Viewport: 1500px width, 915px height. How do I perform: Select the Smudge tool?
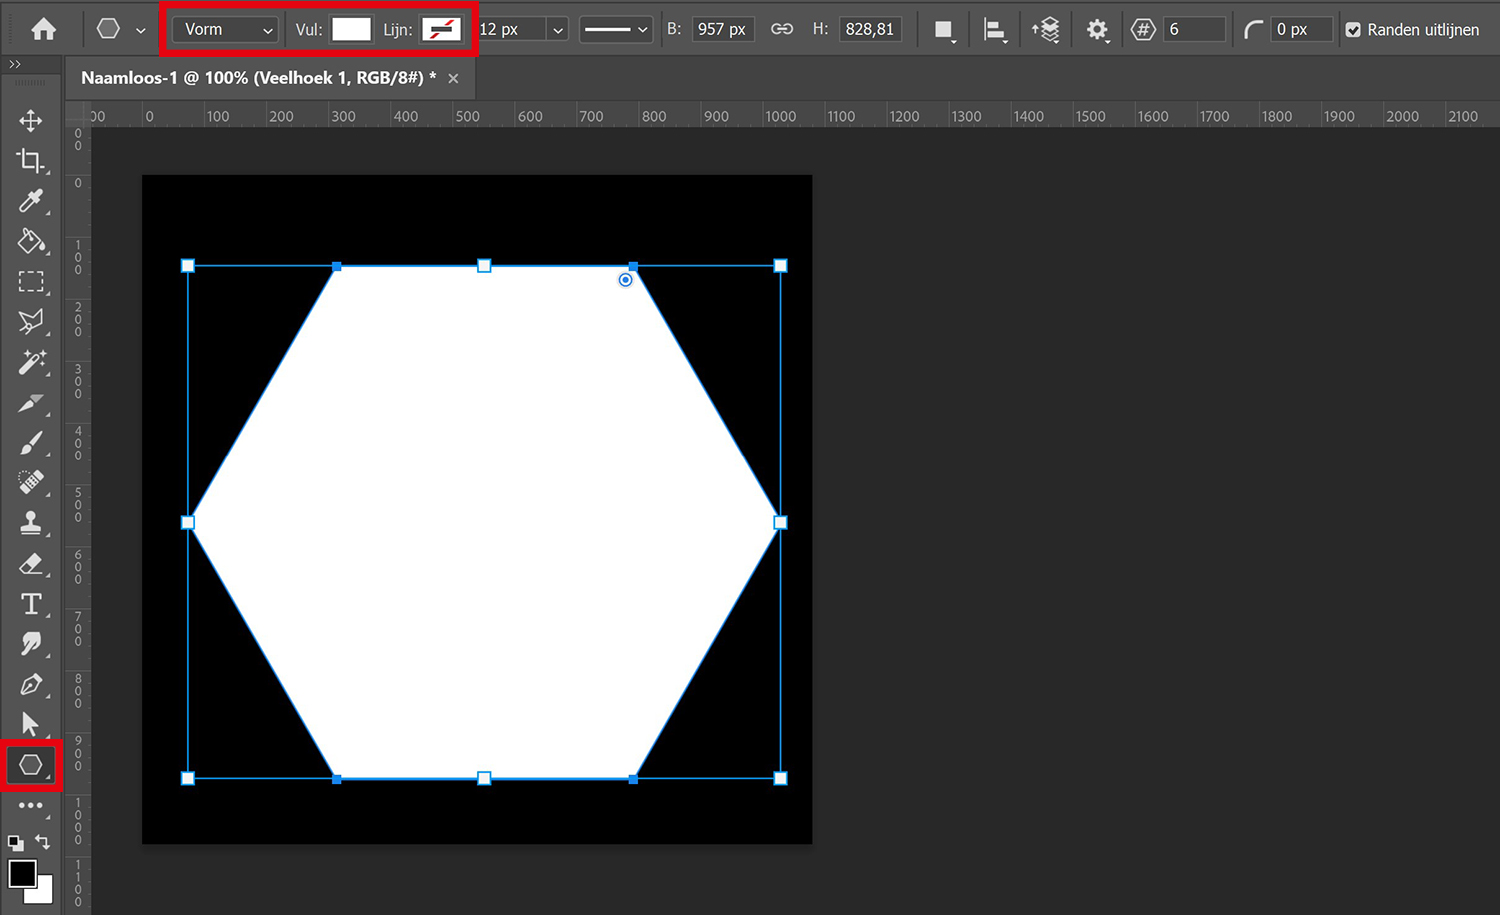point(31,644)
